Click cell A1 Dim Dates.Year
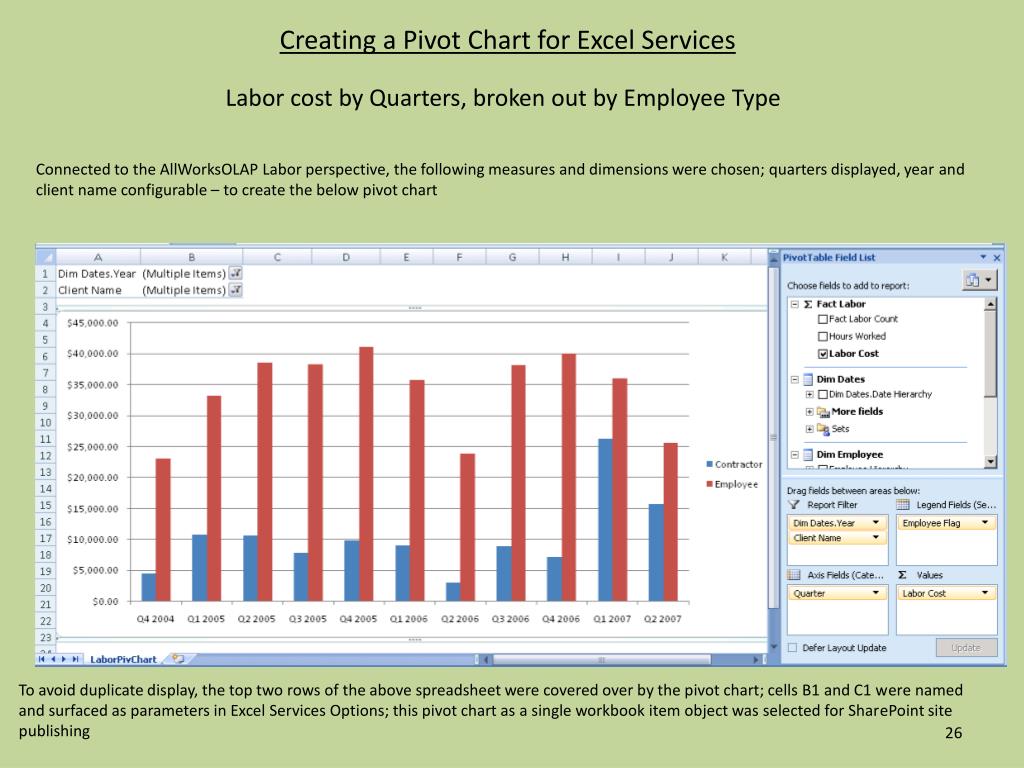Viewport: 1024px width, 768px height. pyautogui.click(x=98, y=274)
